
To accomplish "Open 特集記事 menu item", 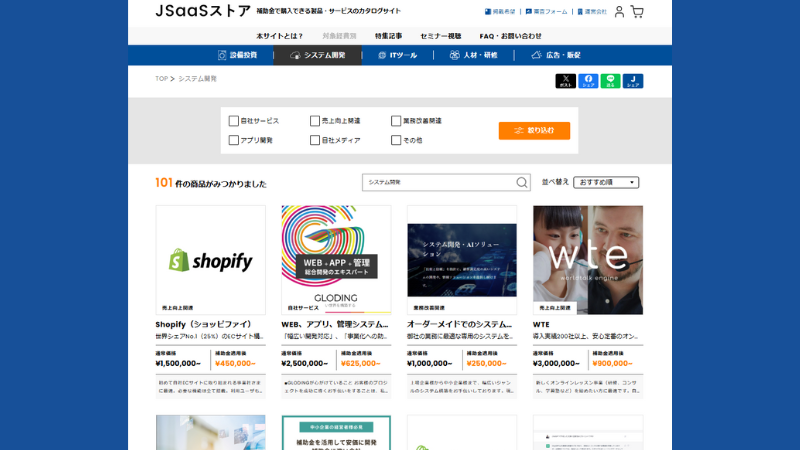I will [x=388, y=36].
